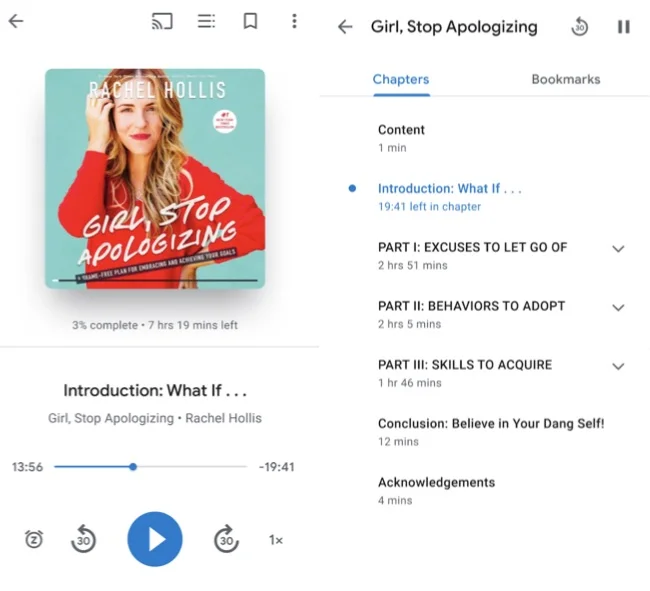Tap the elapsed time 13:56

(x=27, y=467)
